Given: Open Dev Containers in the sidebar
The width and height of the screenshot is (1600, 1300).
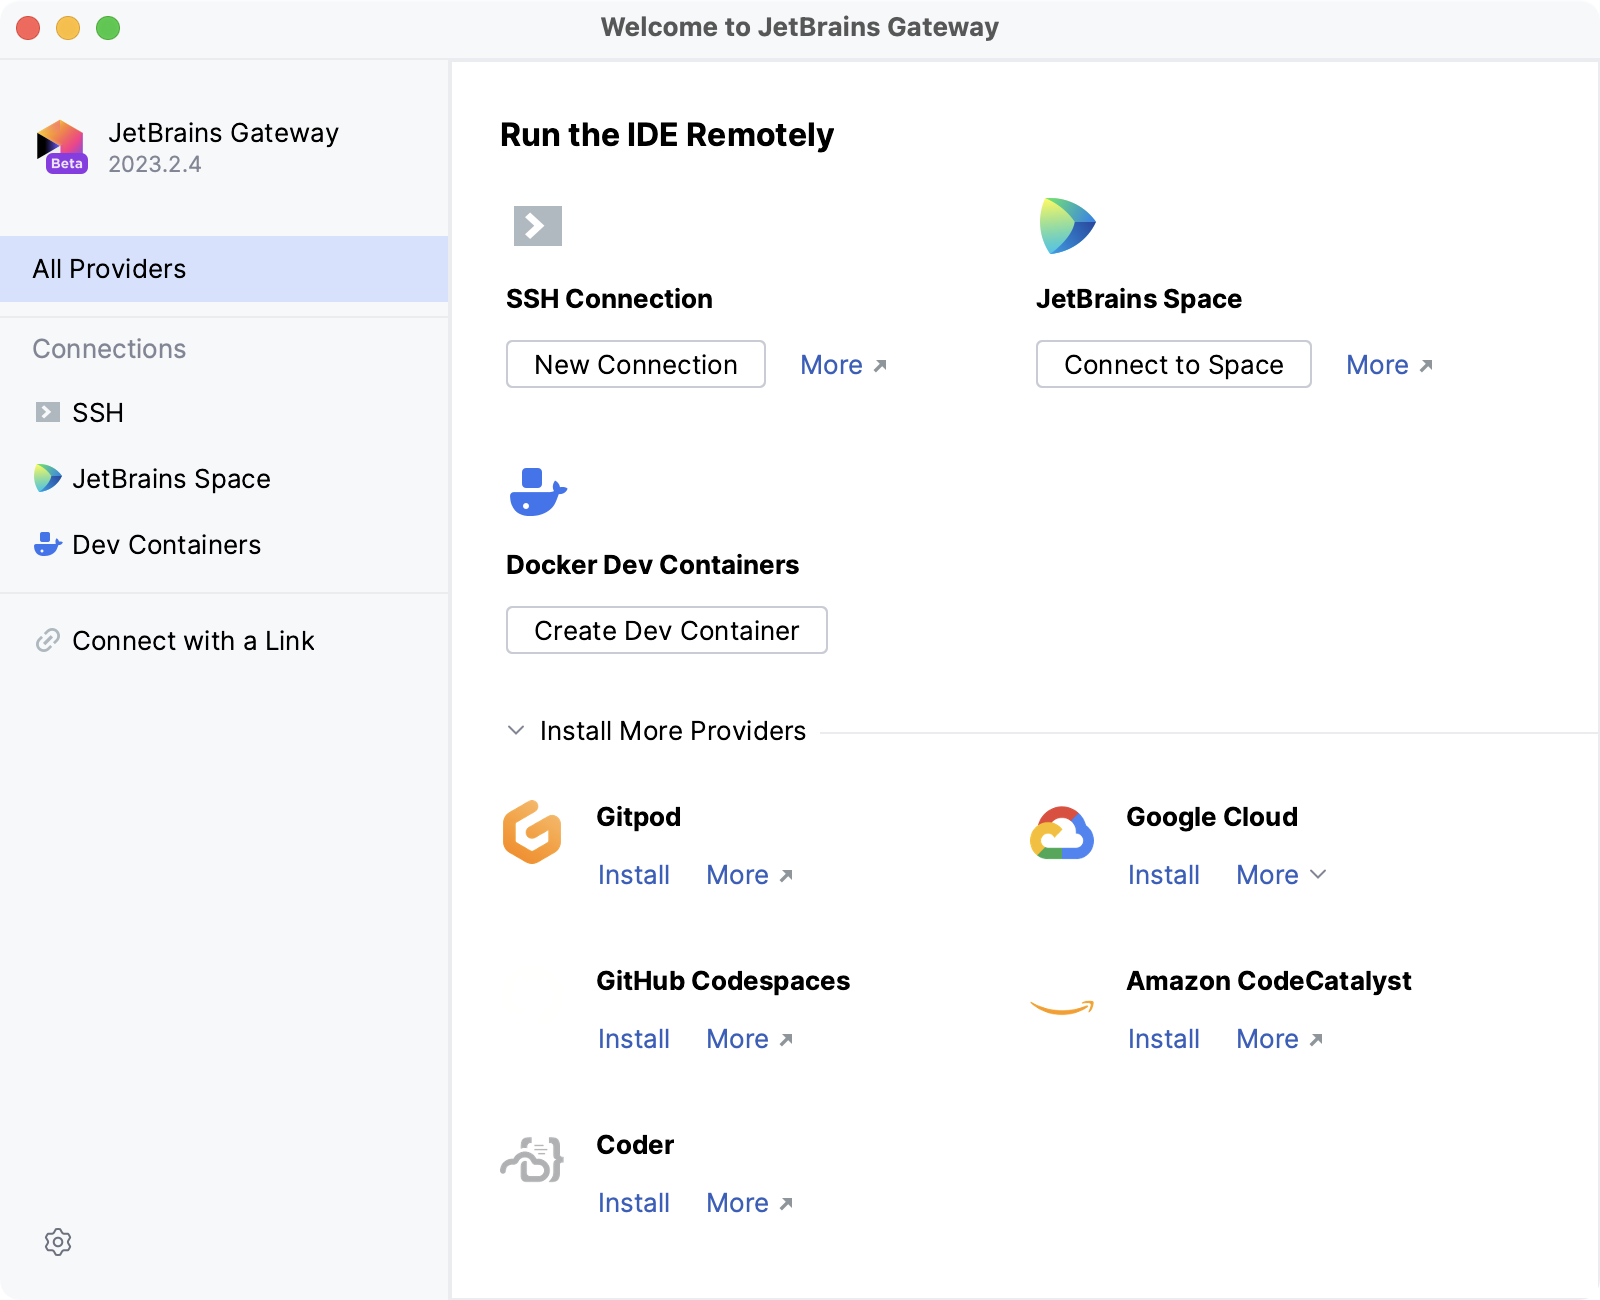Looking at the screenshot, I should pyautogui.click(x=166, y=545).
